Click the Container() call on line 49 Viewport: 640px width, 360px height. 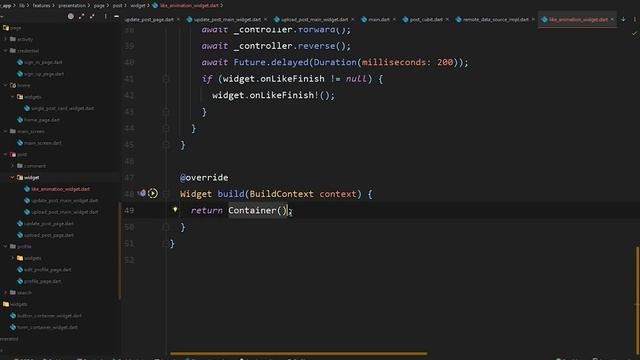click(x=258, y=211)
